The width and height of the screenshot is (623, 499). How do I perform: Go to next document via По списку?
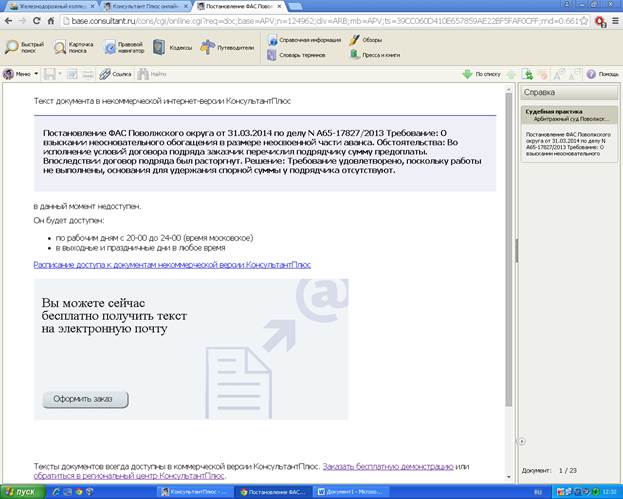(481, 74)
